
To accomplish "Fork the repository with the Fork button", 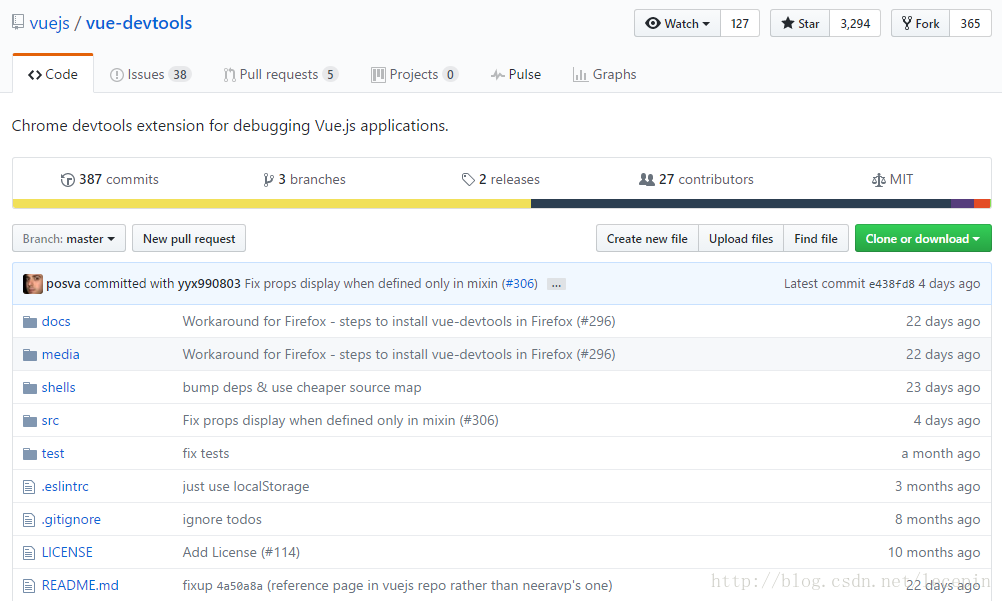I will [920, 24].
